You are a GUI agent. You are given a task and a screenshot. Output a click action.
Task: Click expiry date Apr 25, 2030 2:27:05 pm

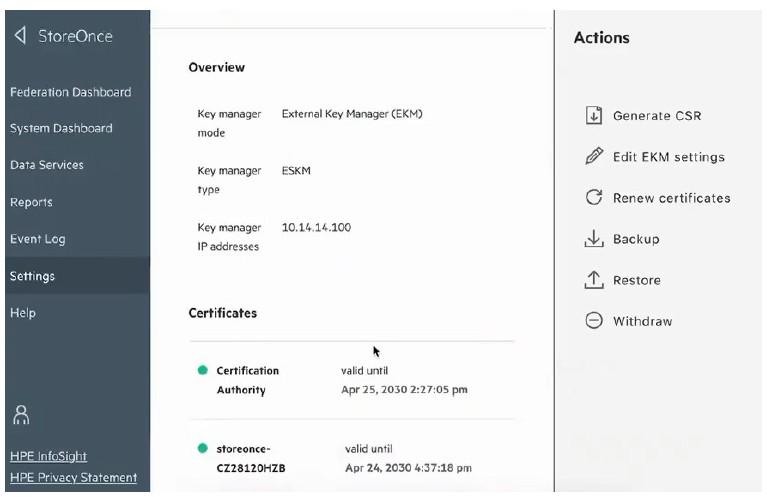click(404, 390)
